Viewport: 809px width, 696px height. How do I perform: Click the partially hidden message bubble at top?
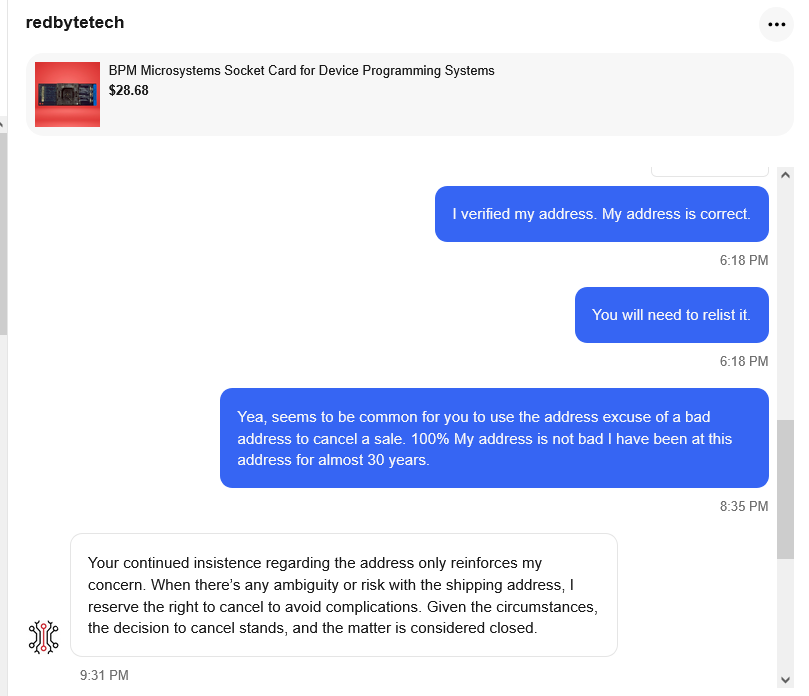point(710,171)
